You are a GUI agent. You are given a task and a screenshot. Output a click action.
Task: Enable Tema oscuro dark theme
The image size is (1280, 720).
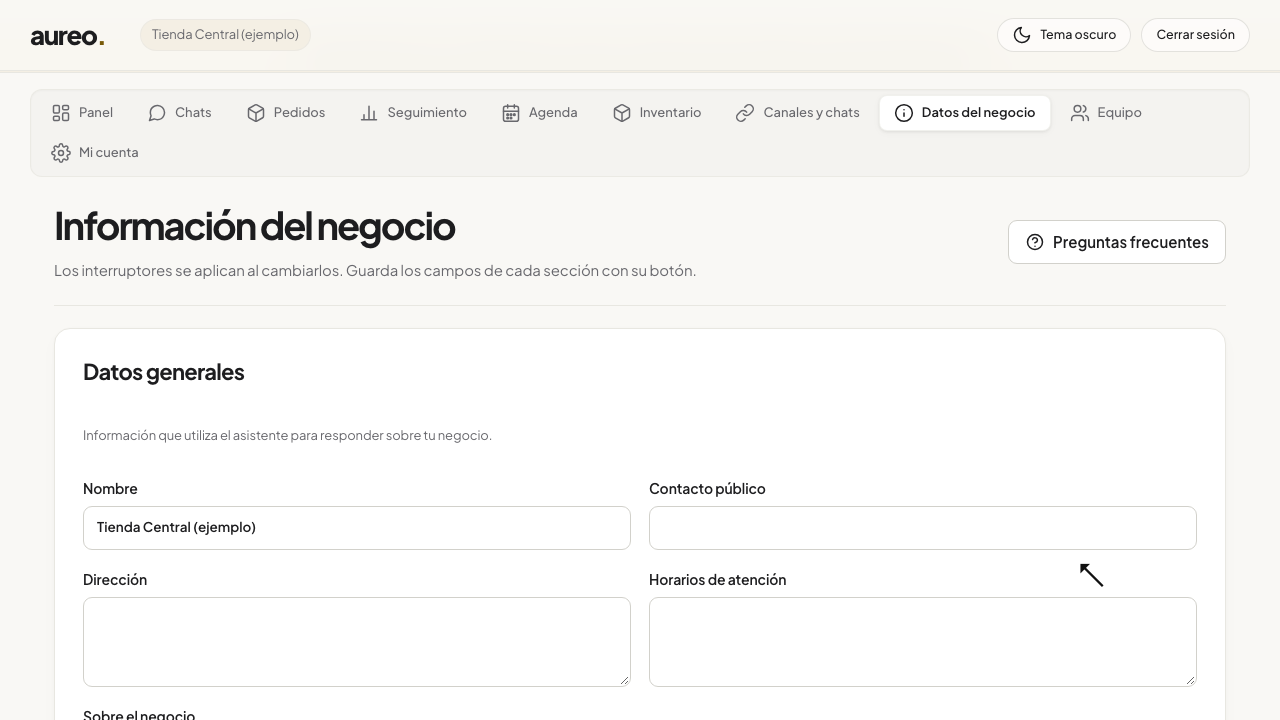click(1064, 35)
